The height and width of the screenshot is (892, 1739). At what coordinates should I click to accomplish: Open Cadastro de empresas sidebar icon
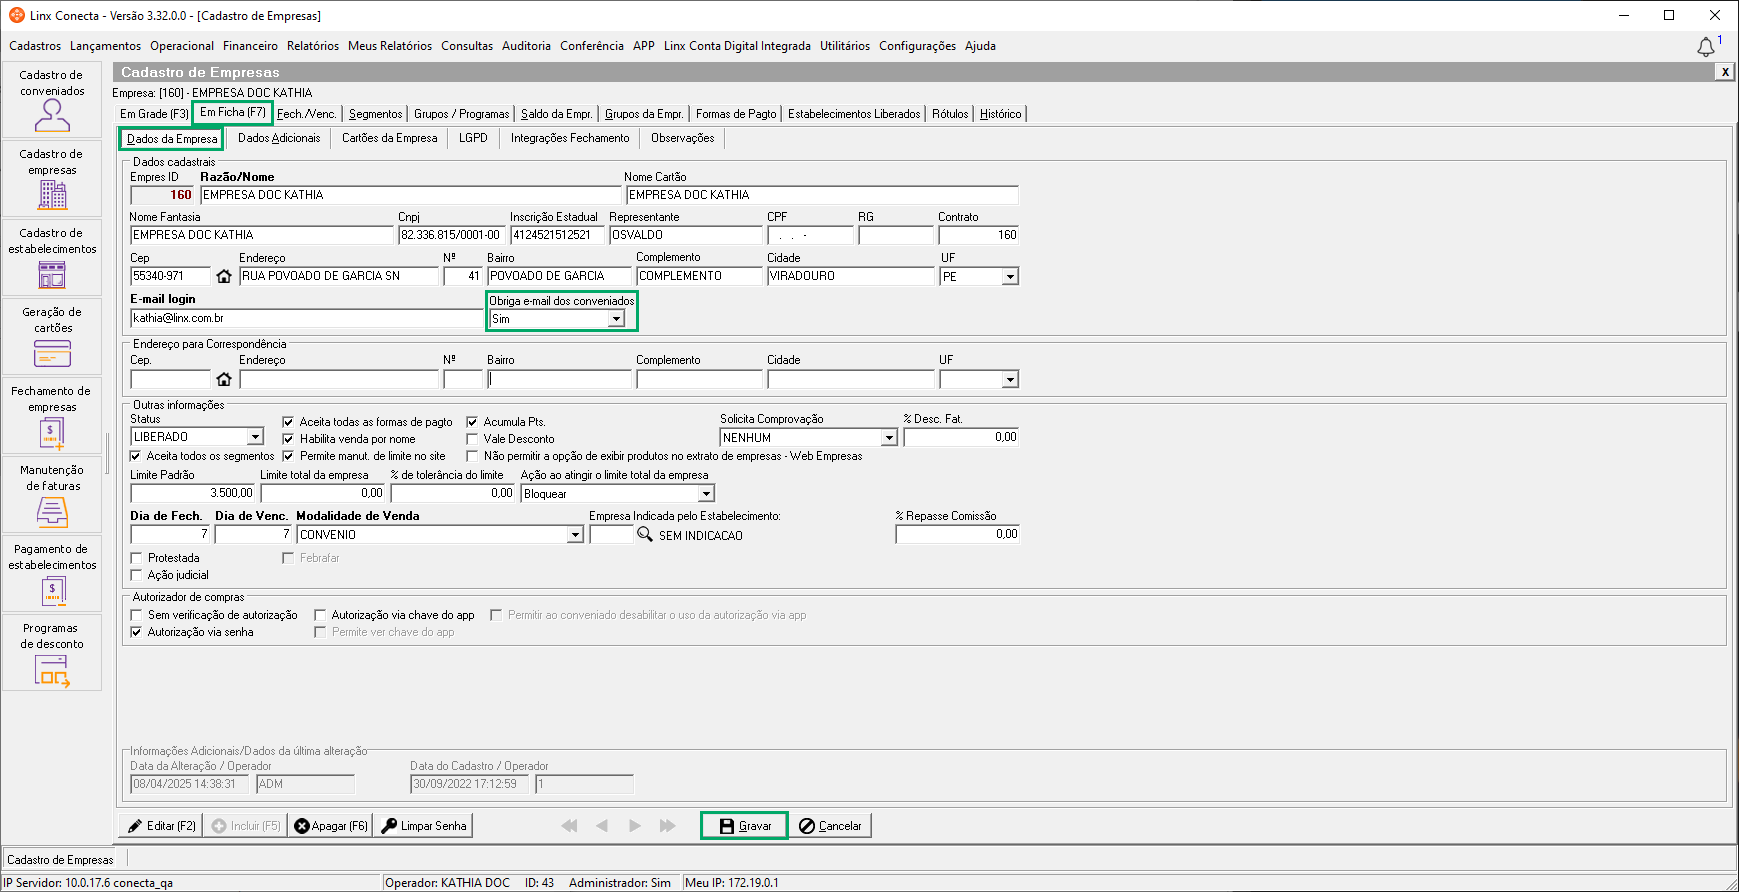(x=52, y=179)
